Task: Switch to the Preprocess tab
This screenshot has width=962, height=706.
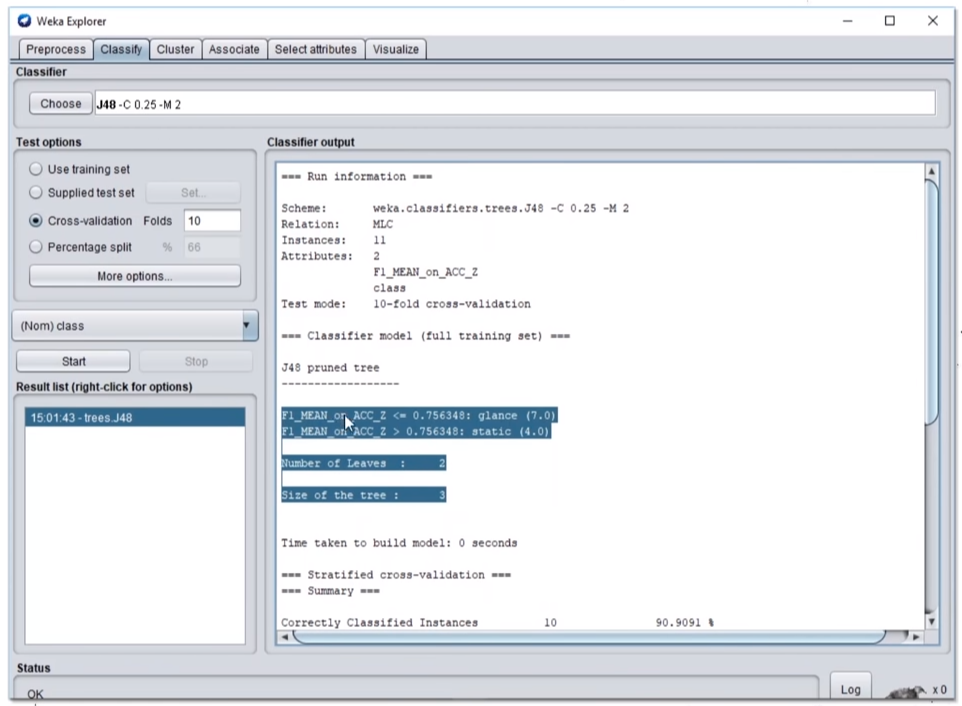Action: (x=56, y=49)
